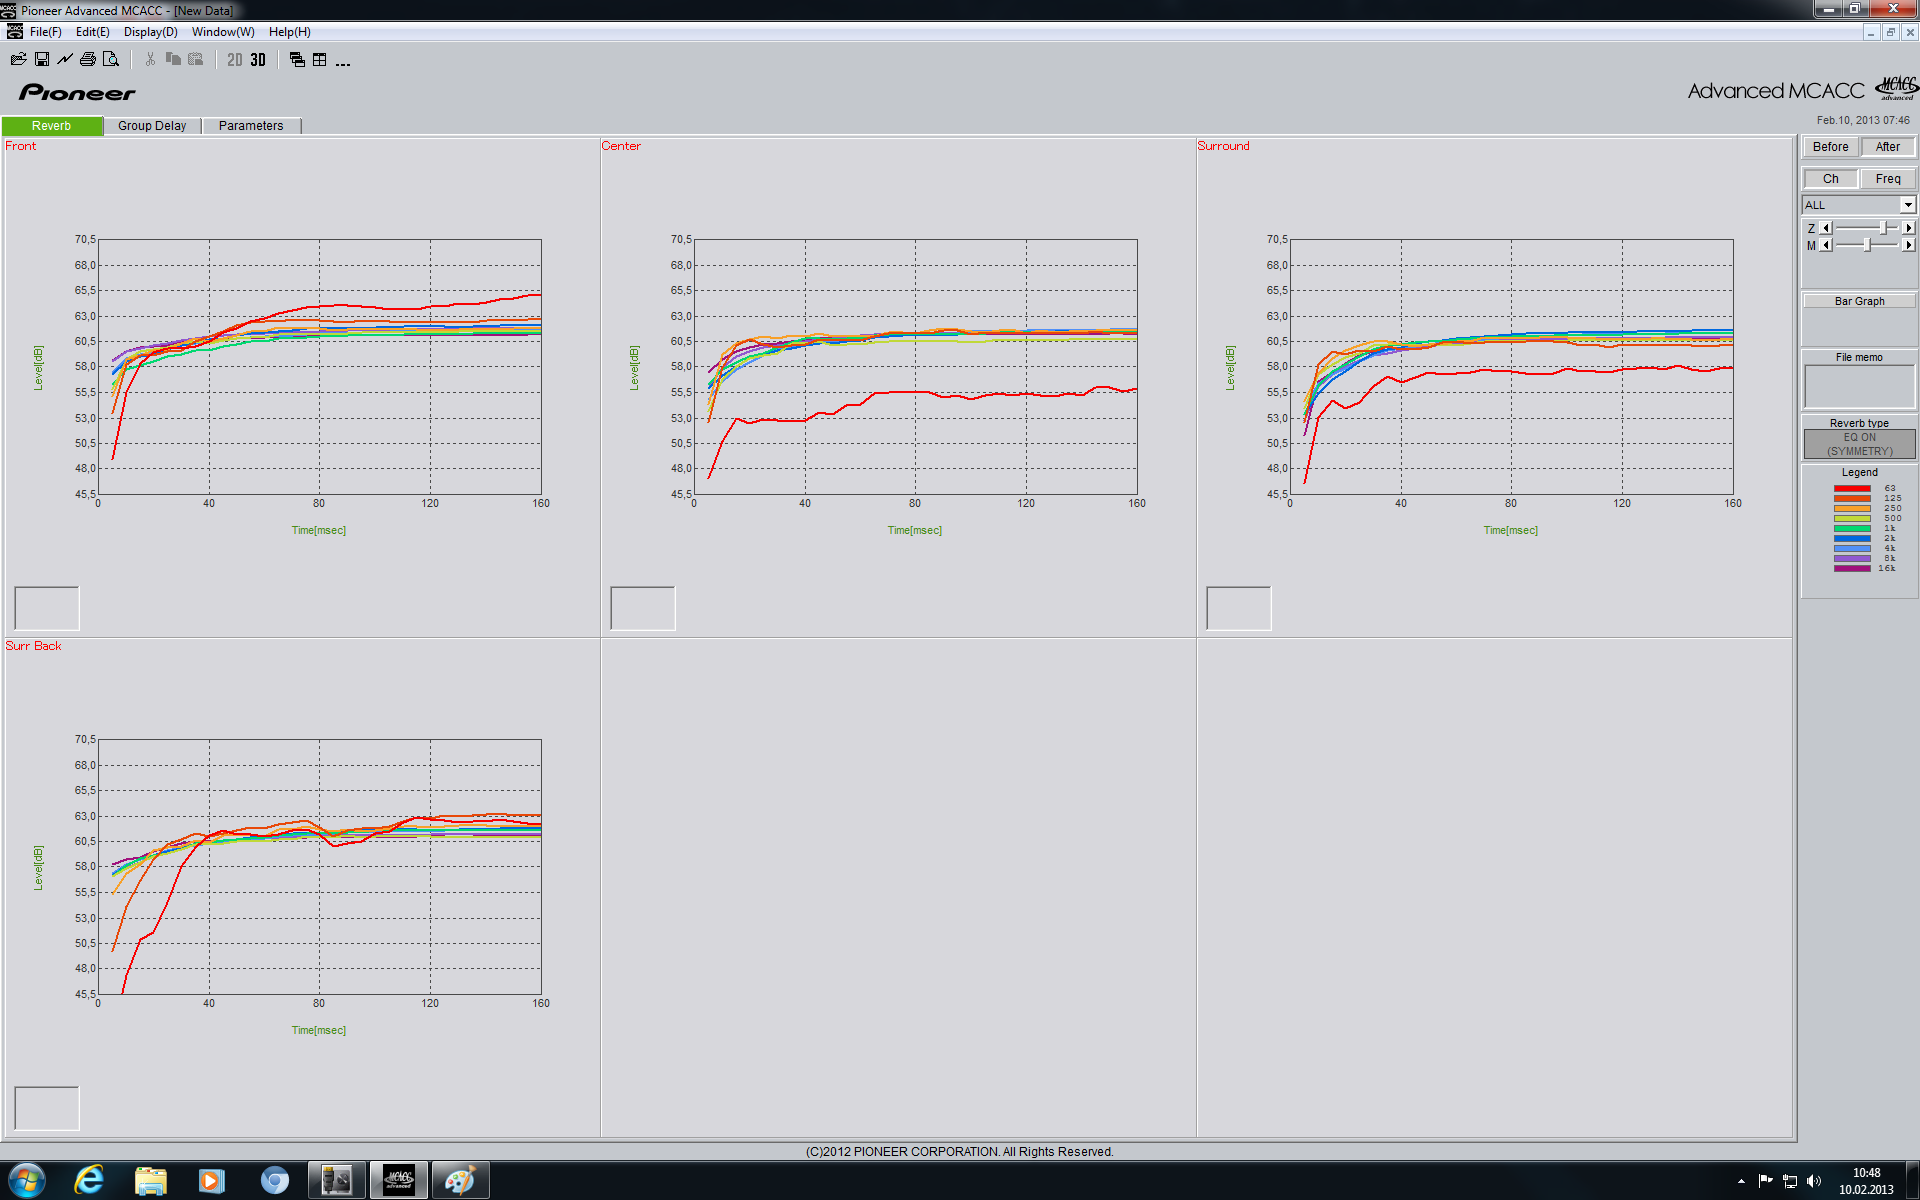Click the tile windows grid icon

pyautogui.click(x=320, y=60)
